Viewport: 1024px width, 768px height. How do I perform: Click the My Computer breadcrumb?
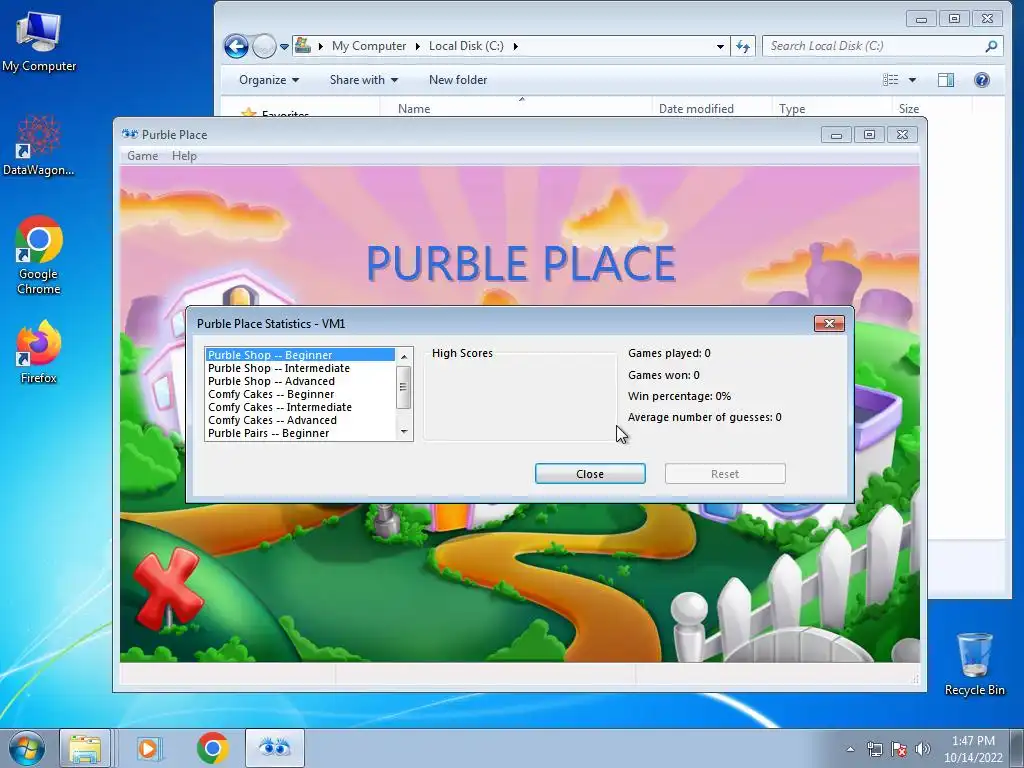click(368, 46)
